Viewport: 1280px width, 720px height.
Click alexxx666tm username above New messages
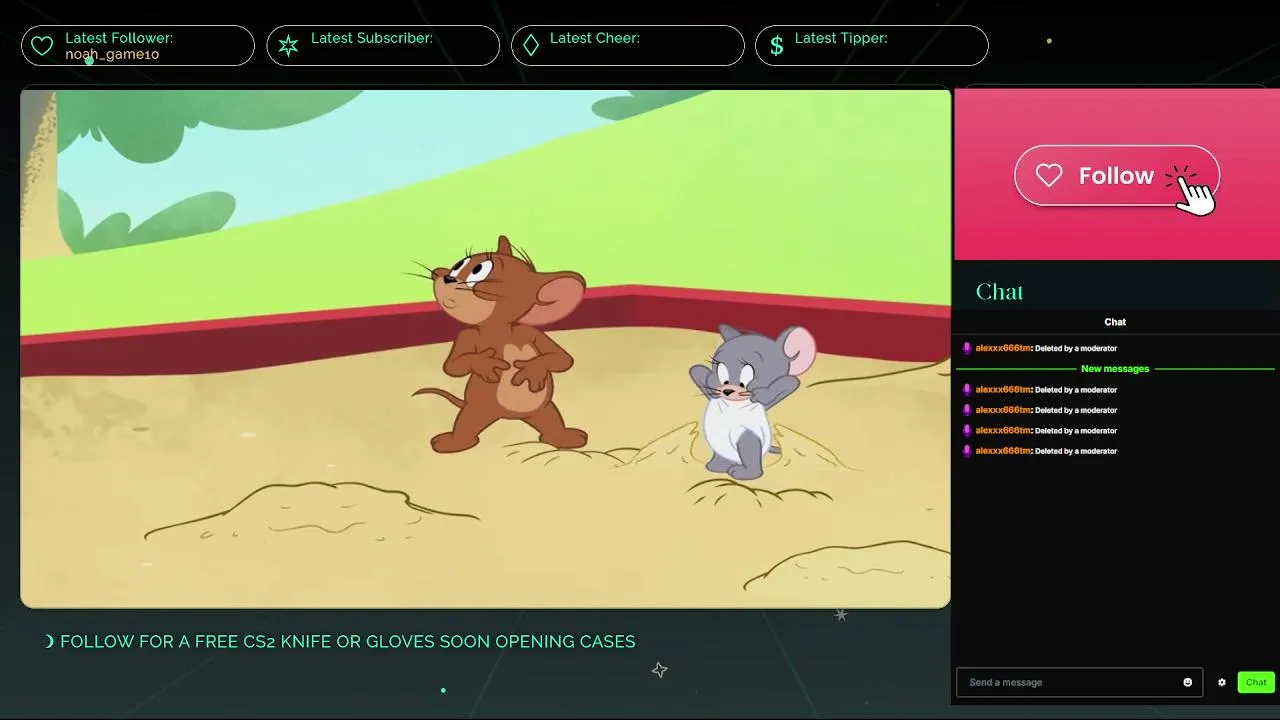pyautogui.click(x=1003, y=348)
